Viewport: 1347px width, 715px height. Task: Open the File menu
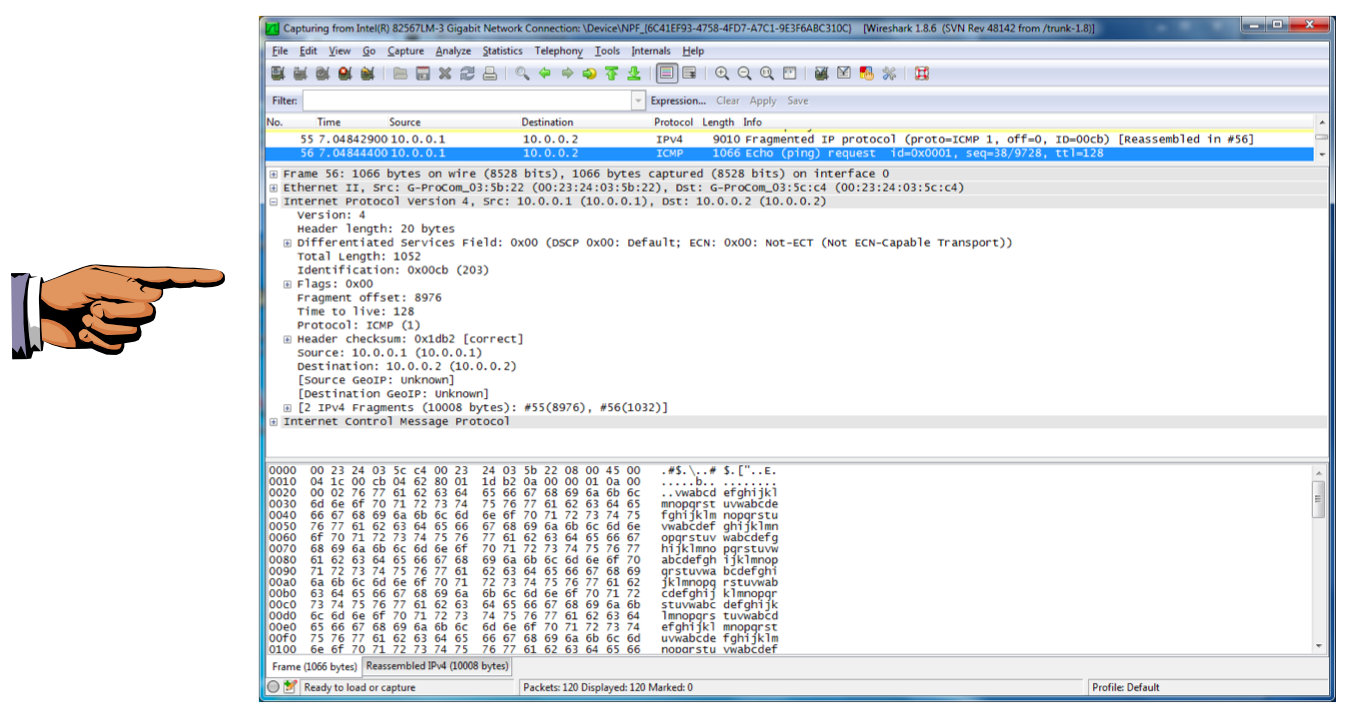(x=280, y=51)
